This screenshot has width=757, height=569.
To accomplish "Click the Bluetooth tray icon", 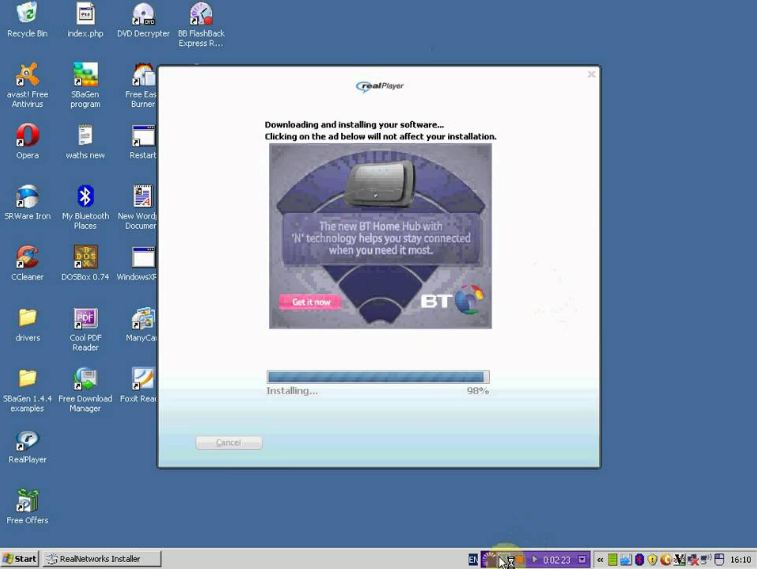I will [x=640, y=560].
